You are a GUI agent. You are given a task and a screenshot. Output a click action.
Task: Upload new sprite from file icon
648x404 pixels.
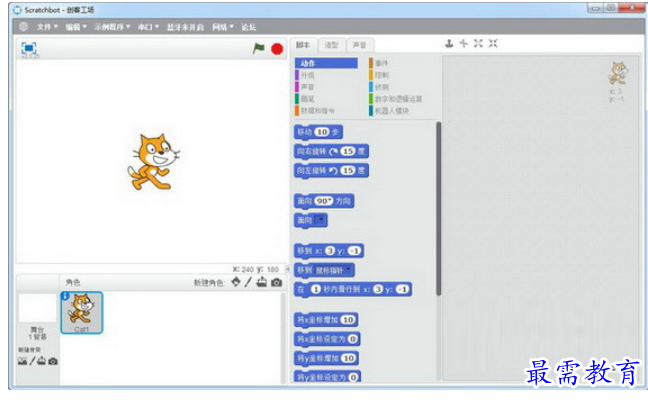262,282
